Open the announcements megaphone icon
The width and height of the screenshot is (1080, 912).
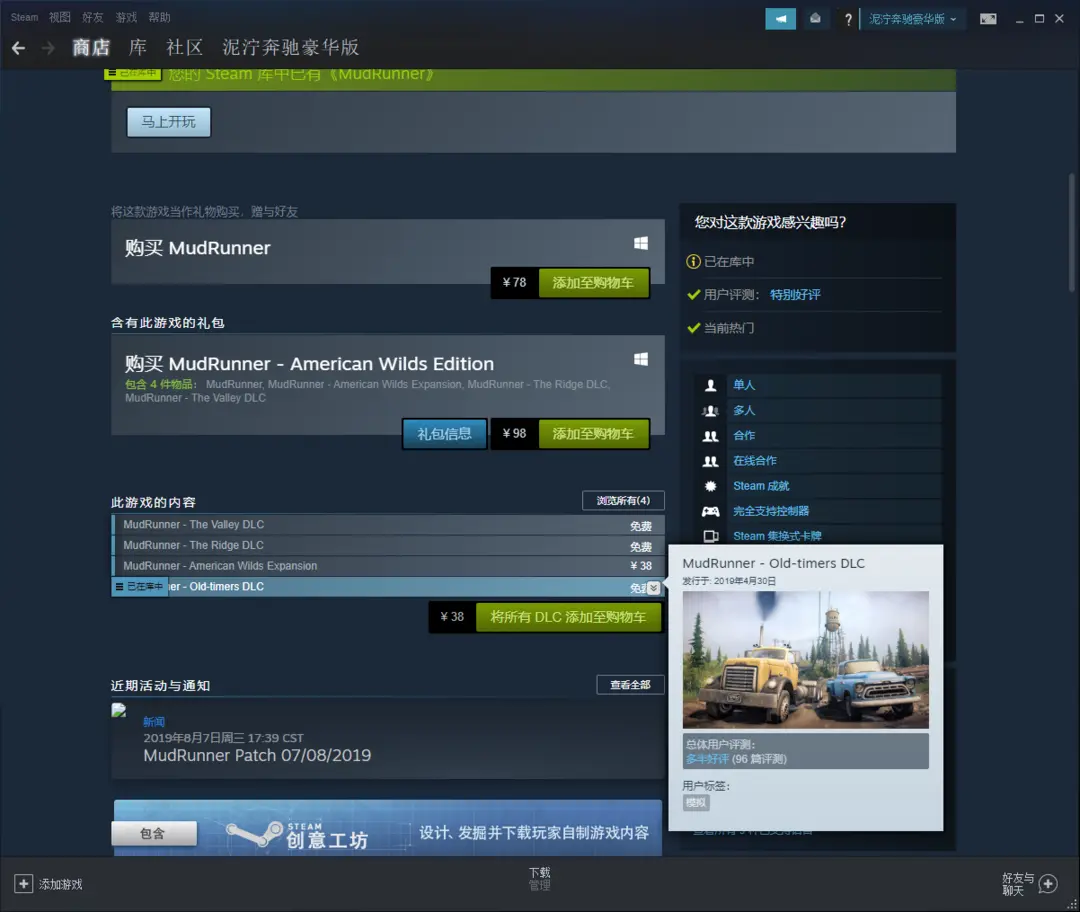pyautogui.click(x=780, y=19)
